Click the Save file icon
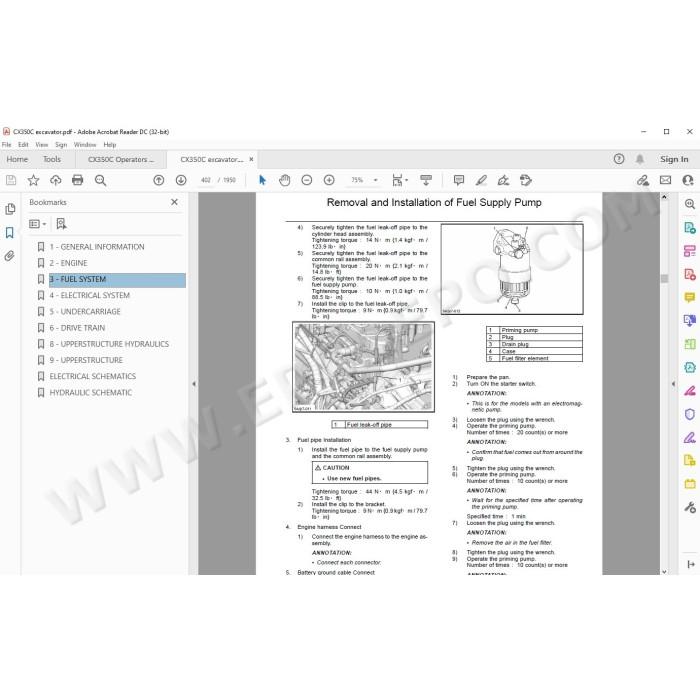The image size is (700, 700). tap(11, 180)
